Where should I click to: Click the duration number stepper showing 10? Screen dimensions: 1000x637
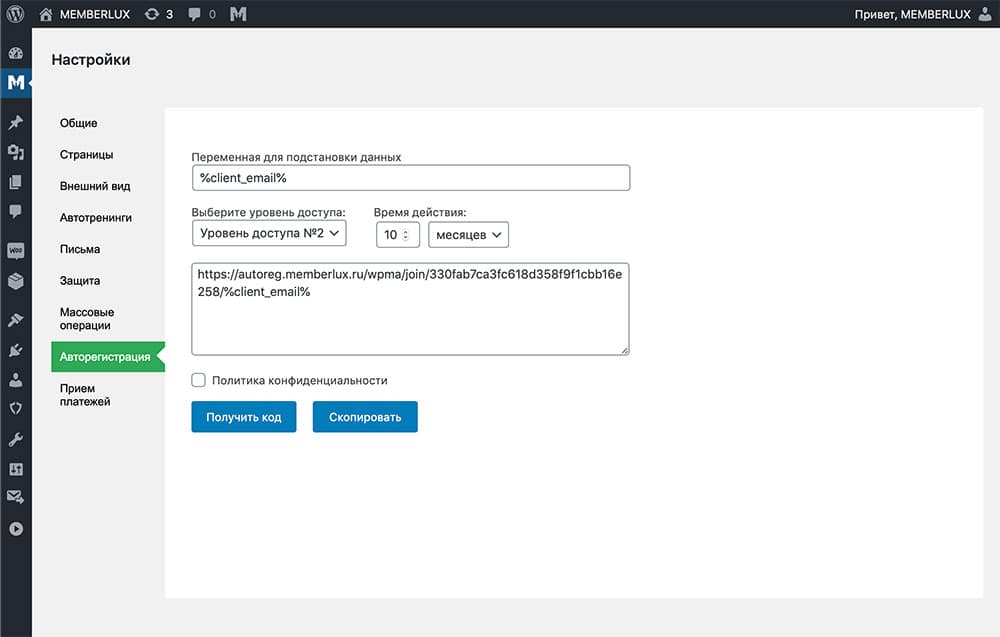point(397,234)
